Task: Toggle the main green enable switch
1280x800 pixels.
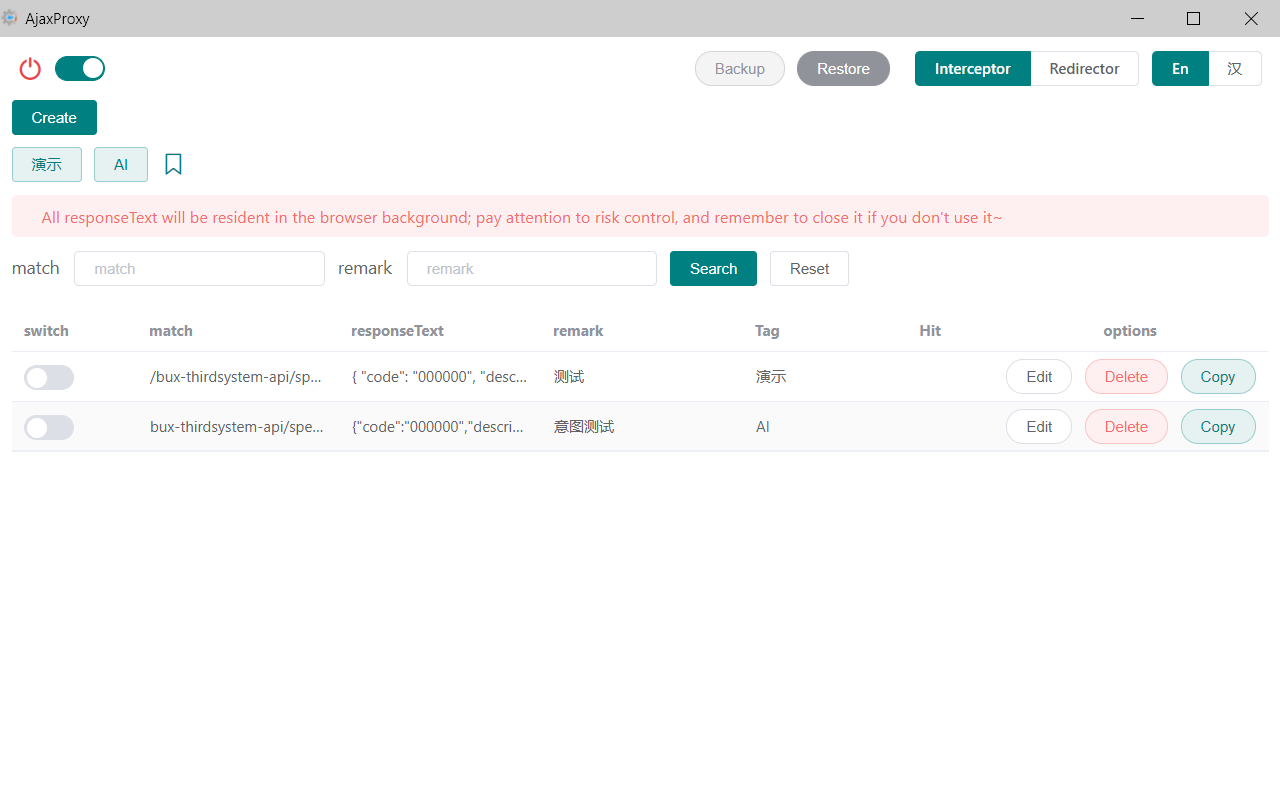Action: 80,68
